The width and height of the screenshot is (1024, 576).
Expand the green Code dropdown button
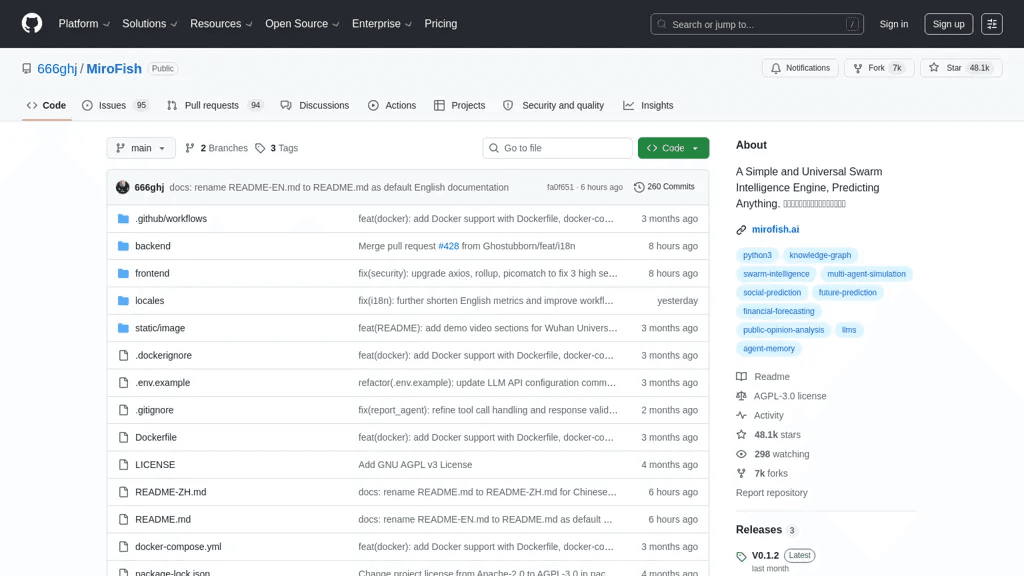[673, 148]
